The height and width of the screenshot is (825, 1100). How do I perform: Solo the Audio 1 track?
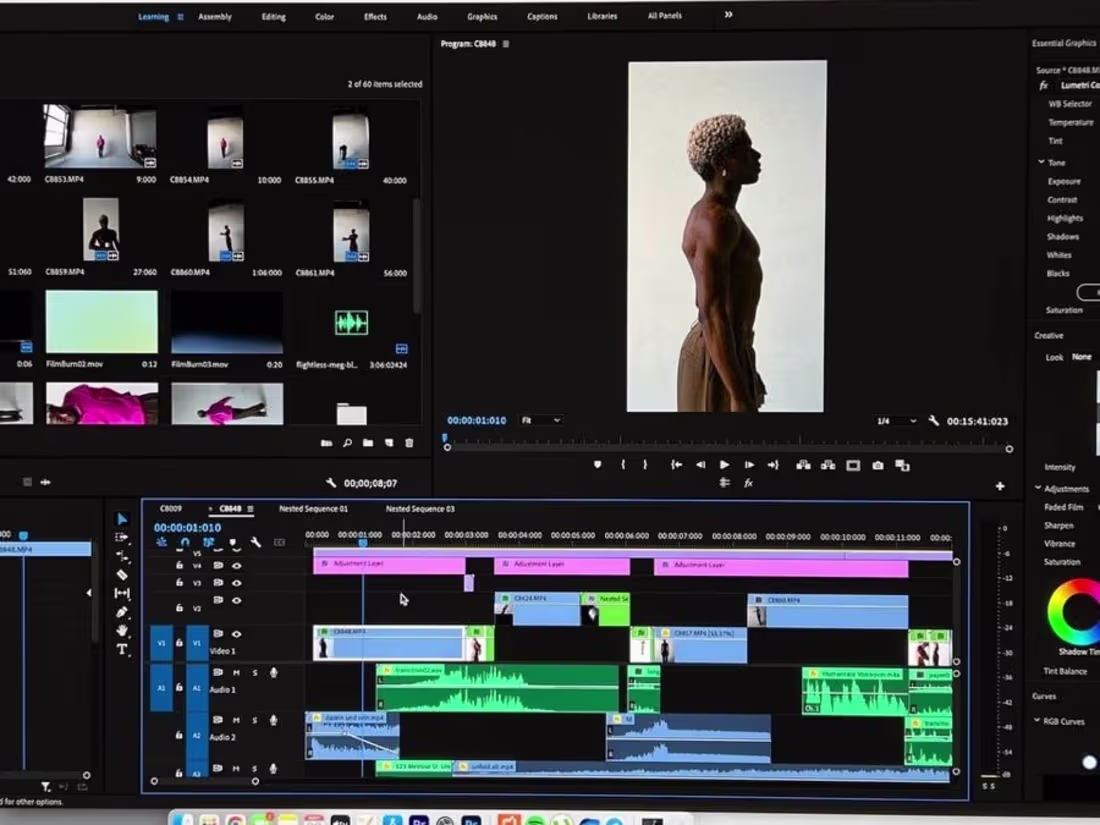pyautogui.click(x=255, y=672)
